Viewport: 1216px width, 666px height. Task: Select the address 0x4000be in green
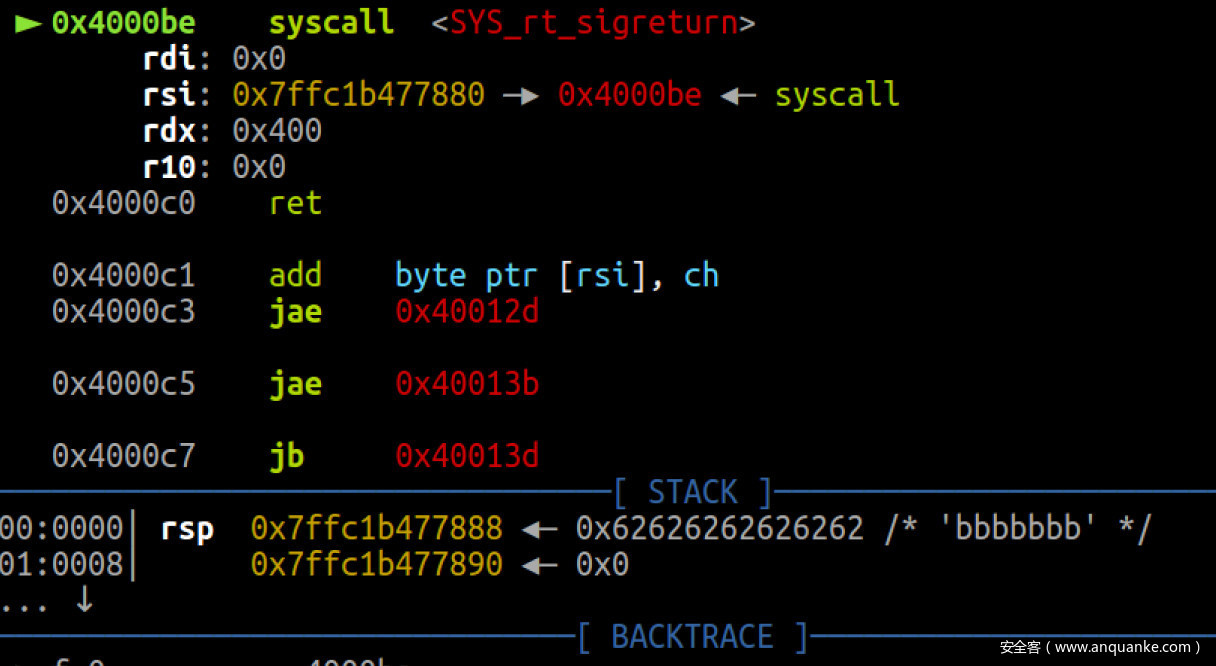(124, 23)
